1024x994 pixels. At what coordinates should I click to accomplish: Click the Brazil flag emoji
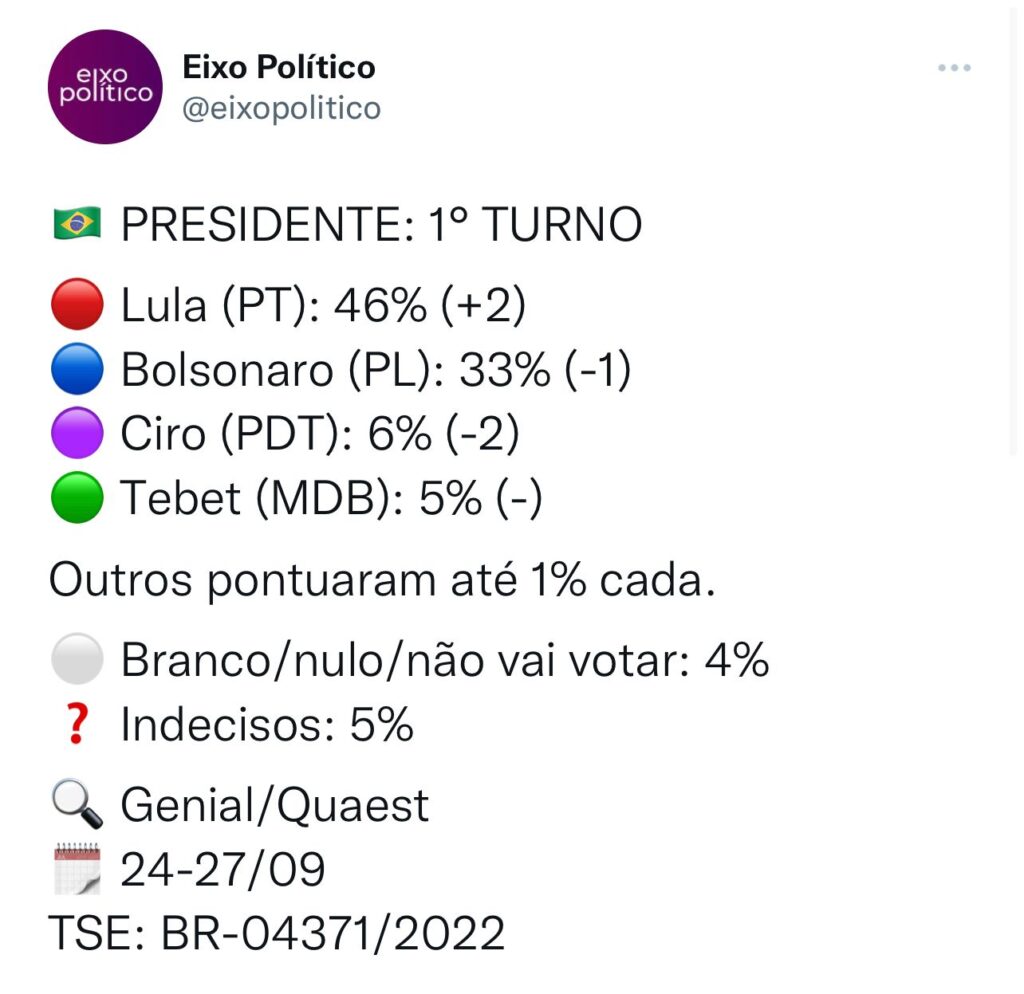point(76,226)
